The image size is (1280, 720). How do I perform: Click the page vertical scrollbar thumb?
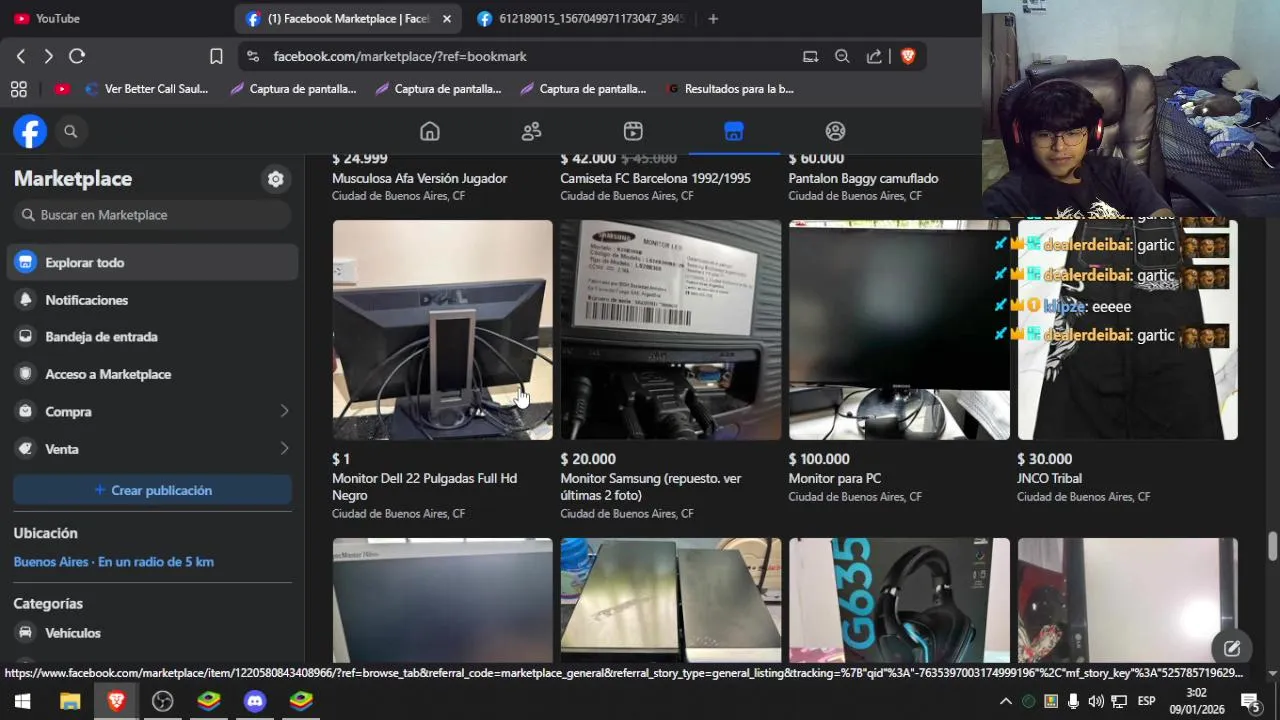click(x=1272, y=547)
